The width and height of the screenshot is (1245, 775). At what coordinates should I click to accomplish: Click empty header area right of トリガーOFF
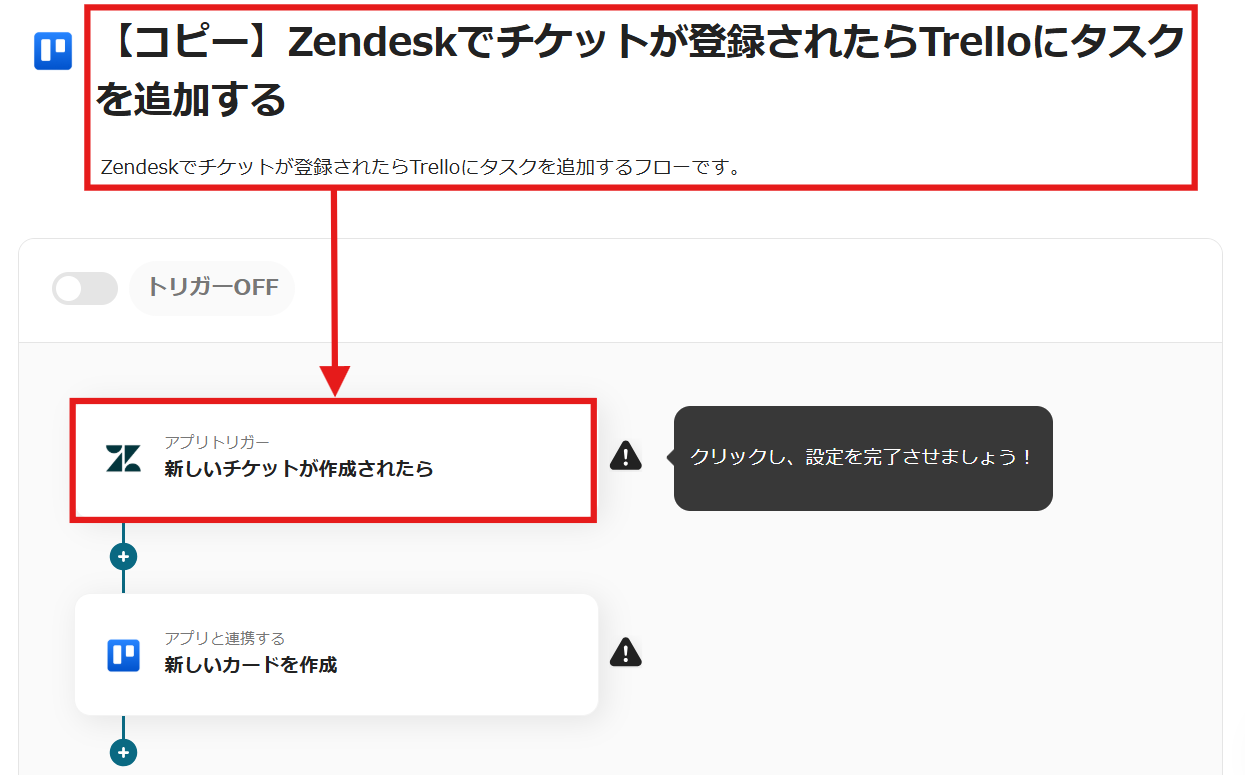[x=750, y=289]
